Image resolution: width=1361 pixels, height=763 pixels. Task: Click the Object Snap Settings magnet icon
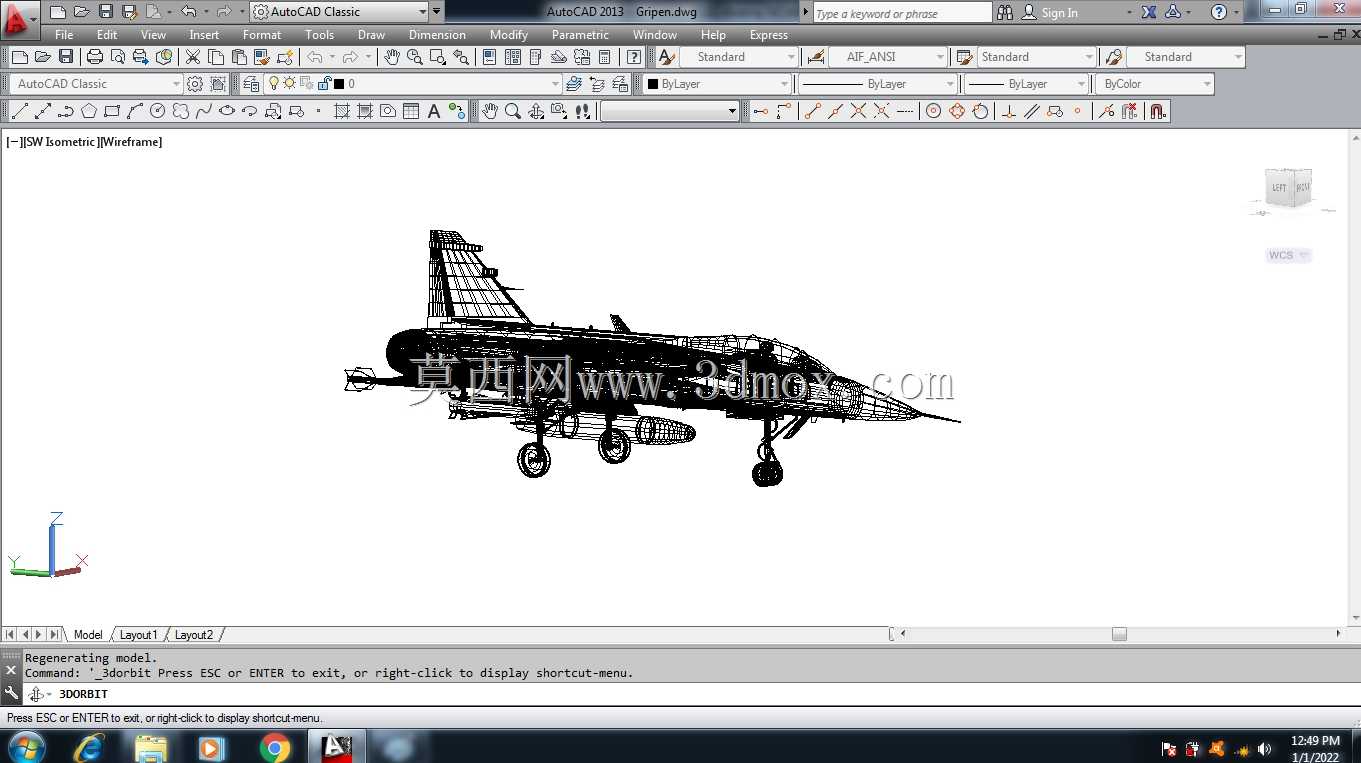coord(1158,111)
